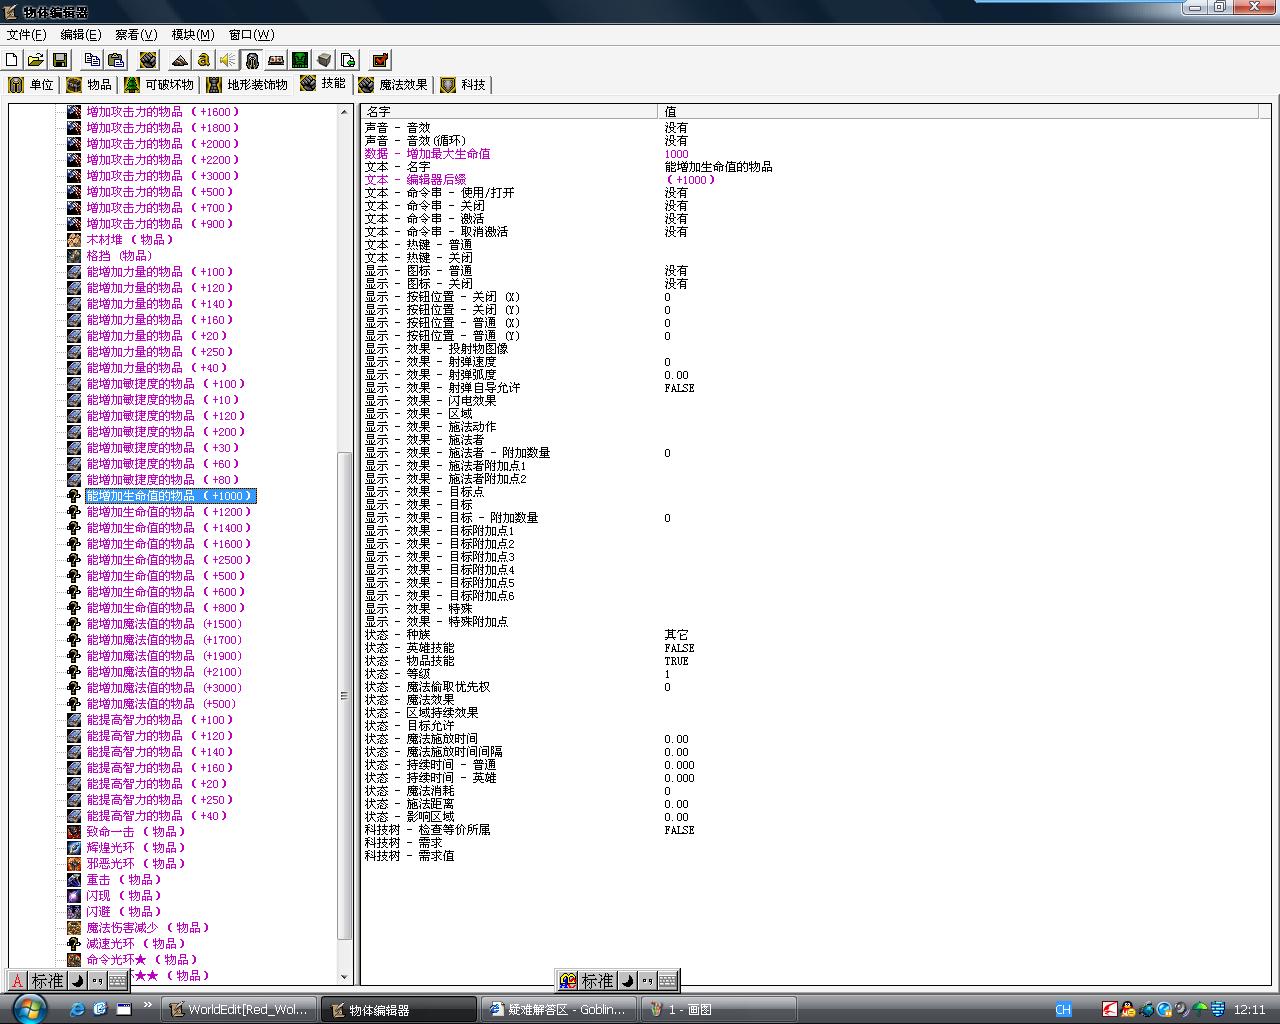Select the 状态 - 物品技能 property row
Screen dimensions: 1280x1024
click(x=814, y=661)
